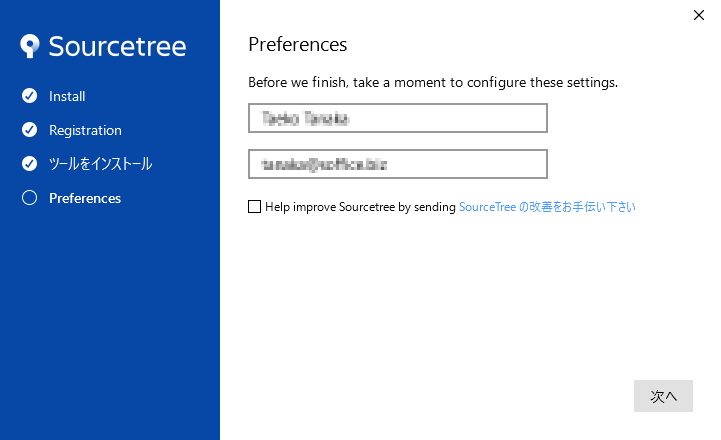Click the checkmark icon beside ツールをインストール

pos(29,163)
